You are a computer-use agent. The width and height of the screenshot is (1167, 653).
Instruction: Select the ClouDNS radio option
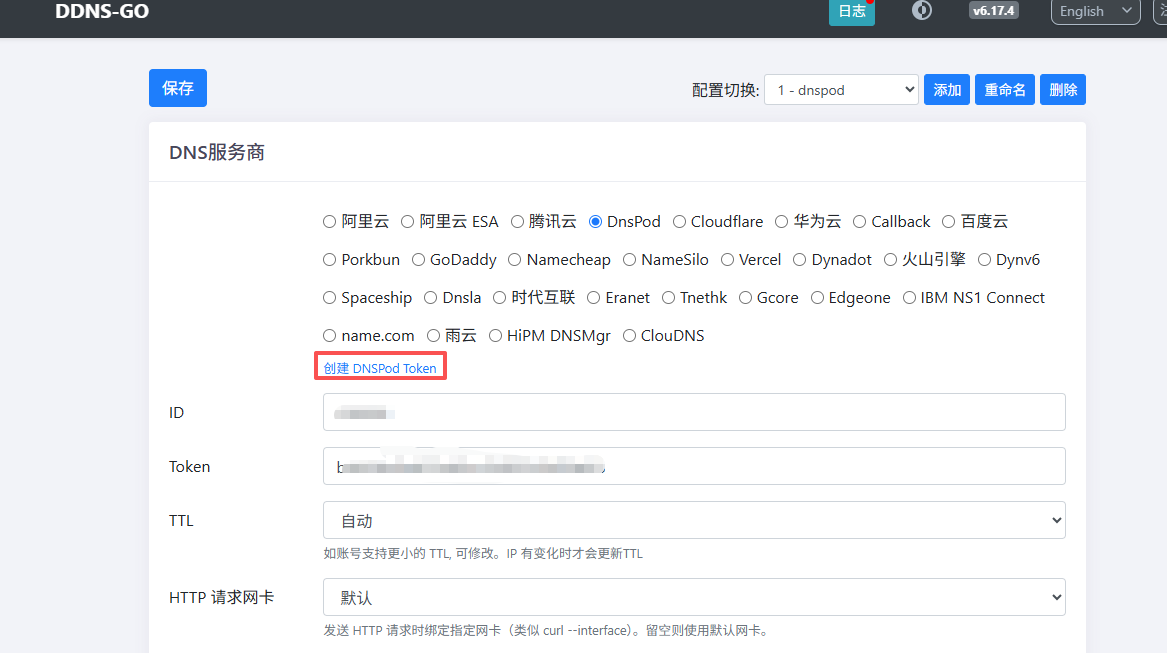point(629,336)
